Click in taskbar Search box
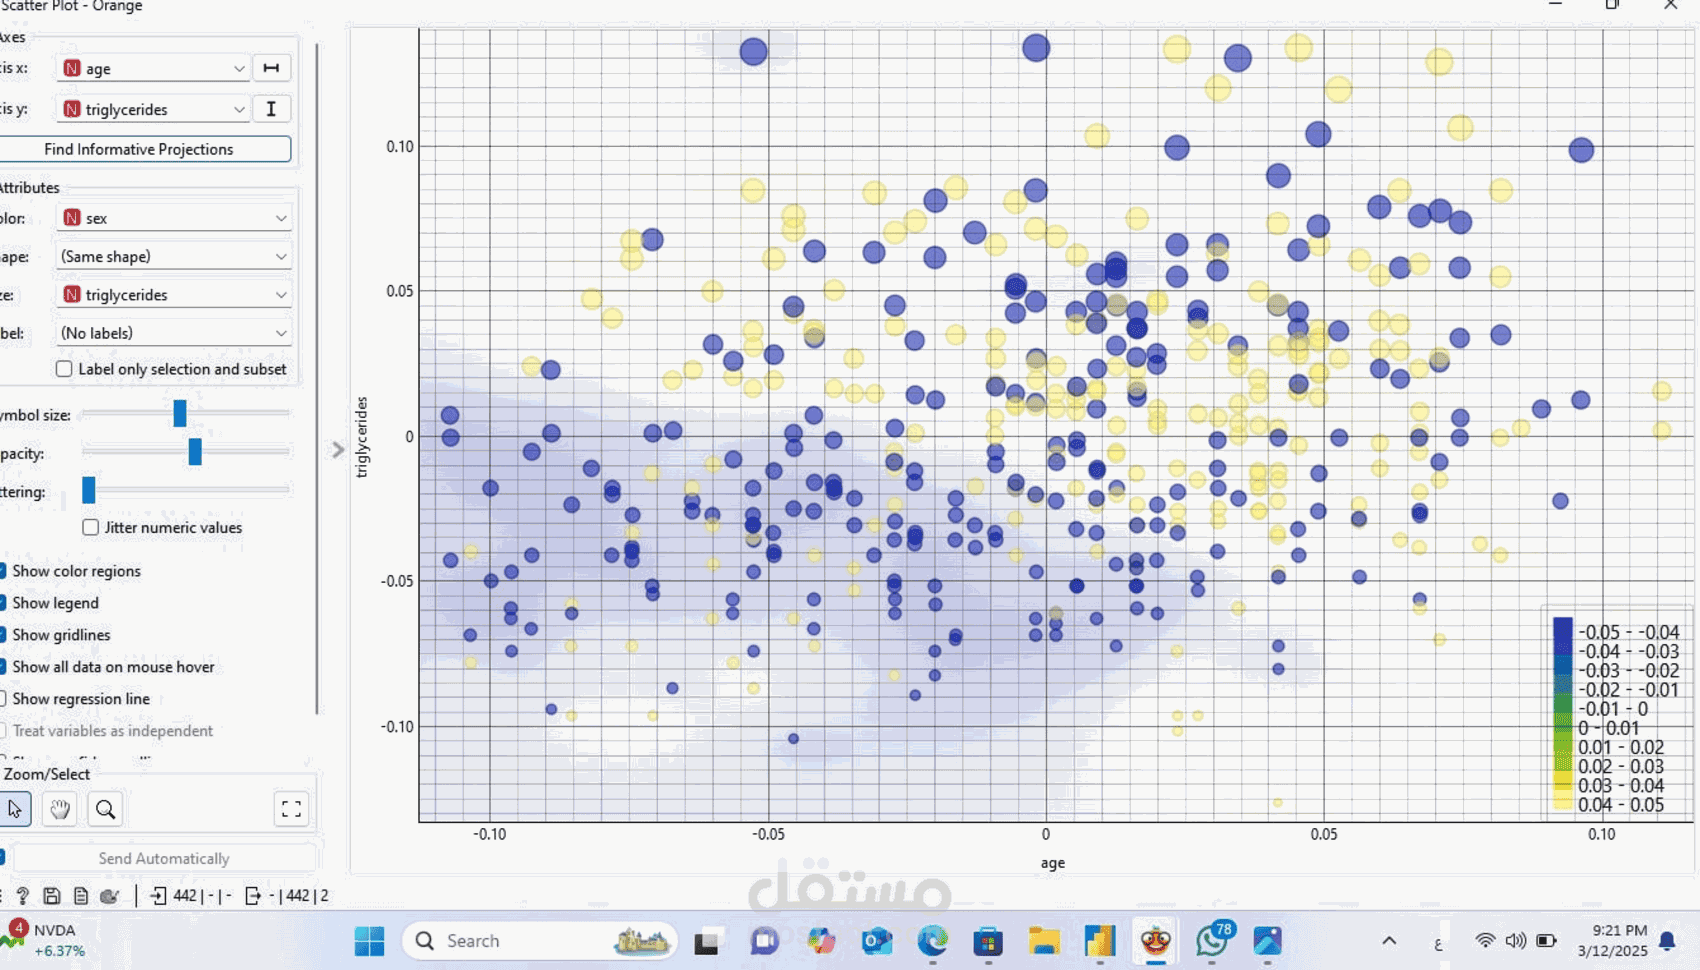This screenshot has height=970, width=1700. point(540,941)
